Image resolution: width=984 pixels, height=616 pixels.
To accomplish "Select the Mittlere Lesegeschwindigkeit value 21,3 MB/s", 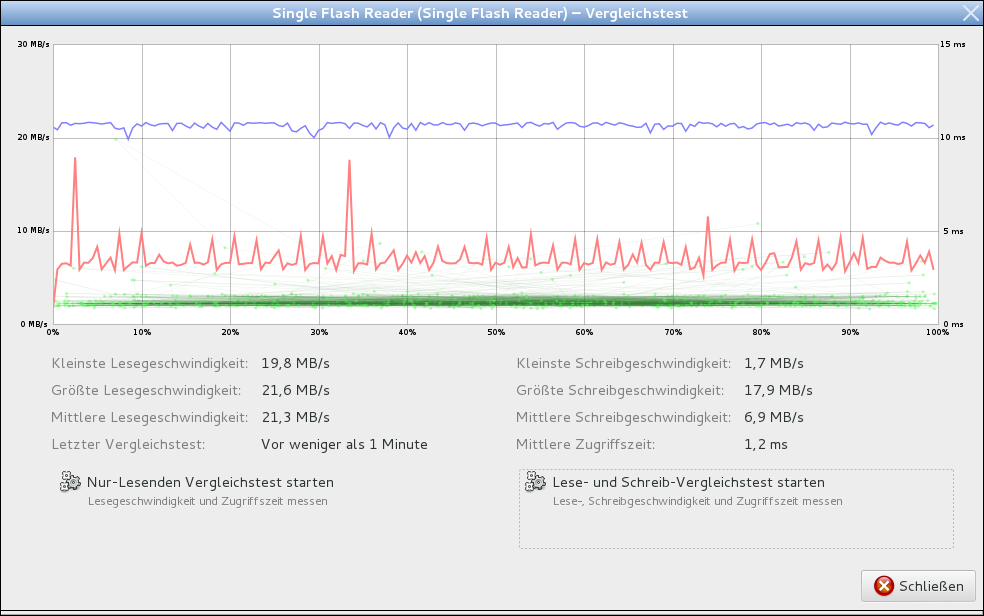I will pyautogui.click(x=295, y=417).
